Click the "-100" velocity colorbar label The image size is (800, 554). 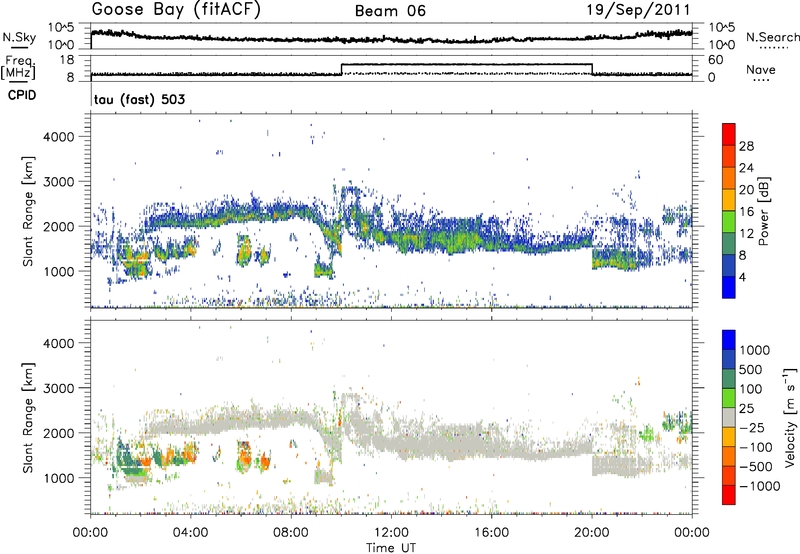pos(755,447)
